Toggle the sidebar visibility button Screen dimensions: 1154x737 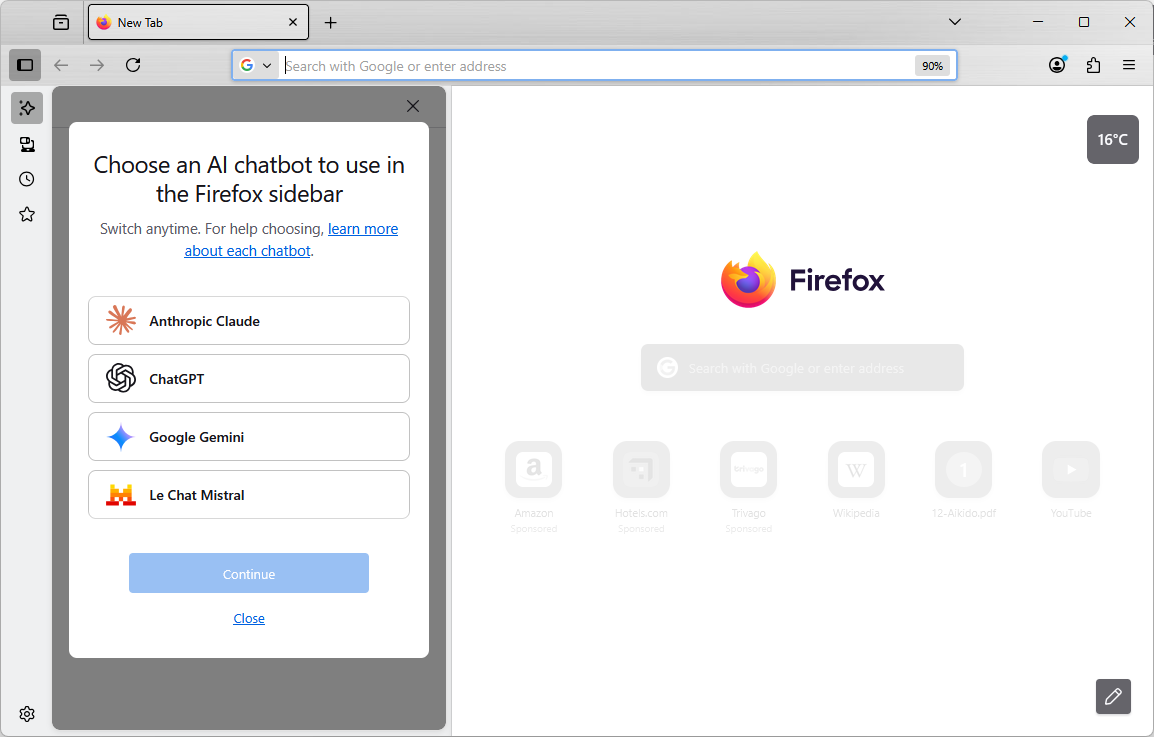[25, 65]
